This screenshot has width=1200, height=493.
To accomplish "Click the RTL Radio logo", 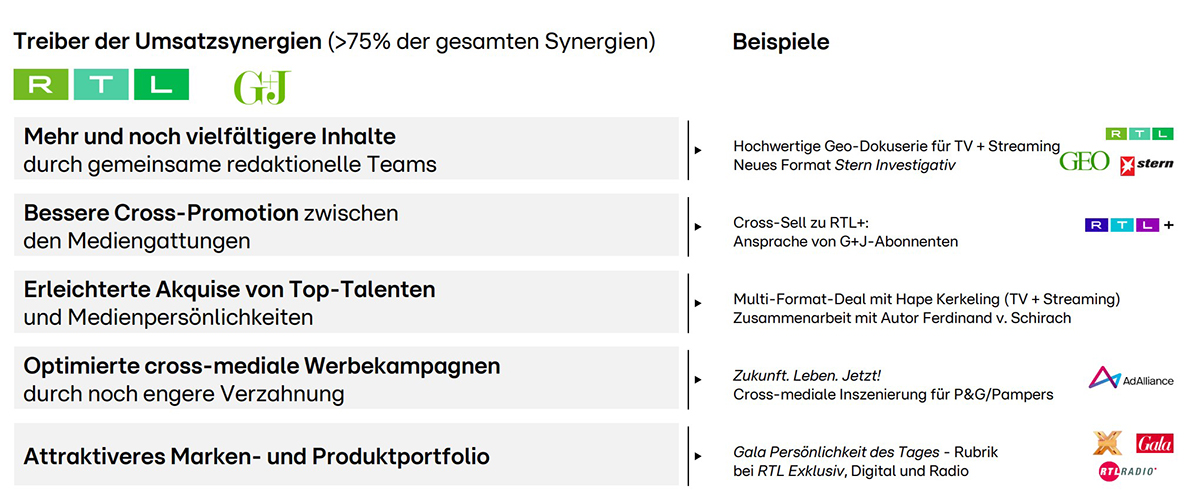I will pos(1126,470).
